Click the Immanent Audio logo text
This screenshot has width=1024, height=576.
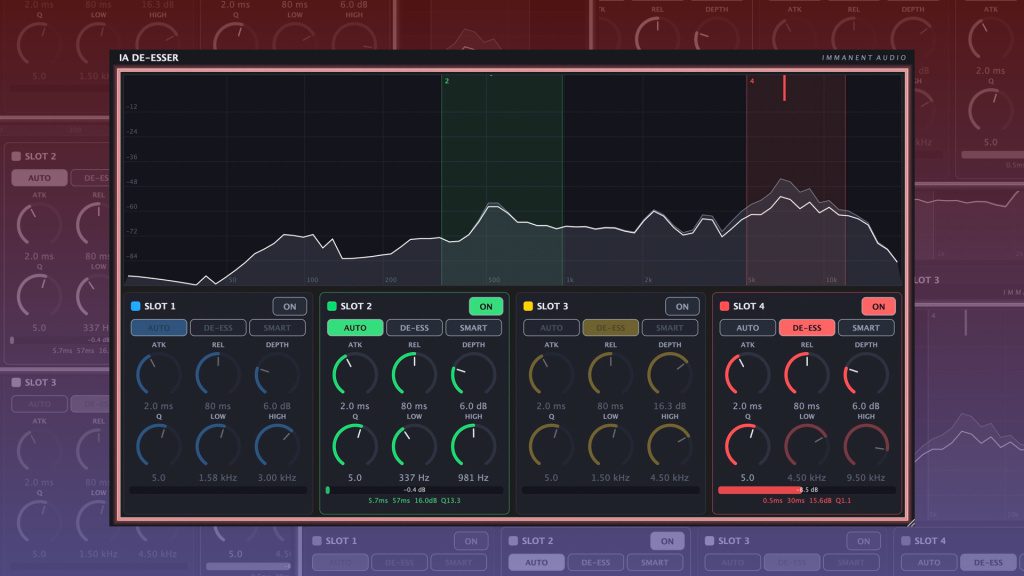(864, 57)
